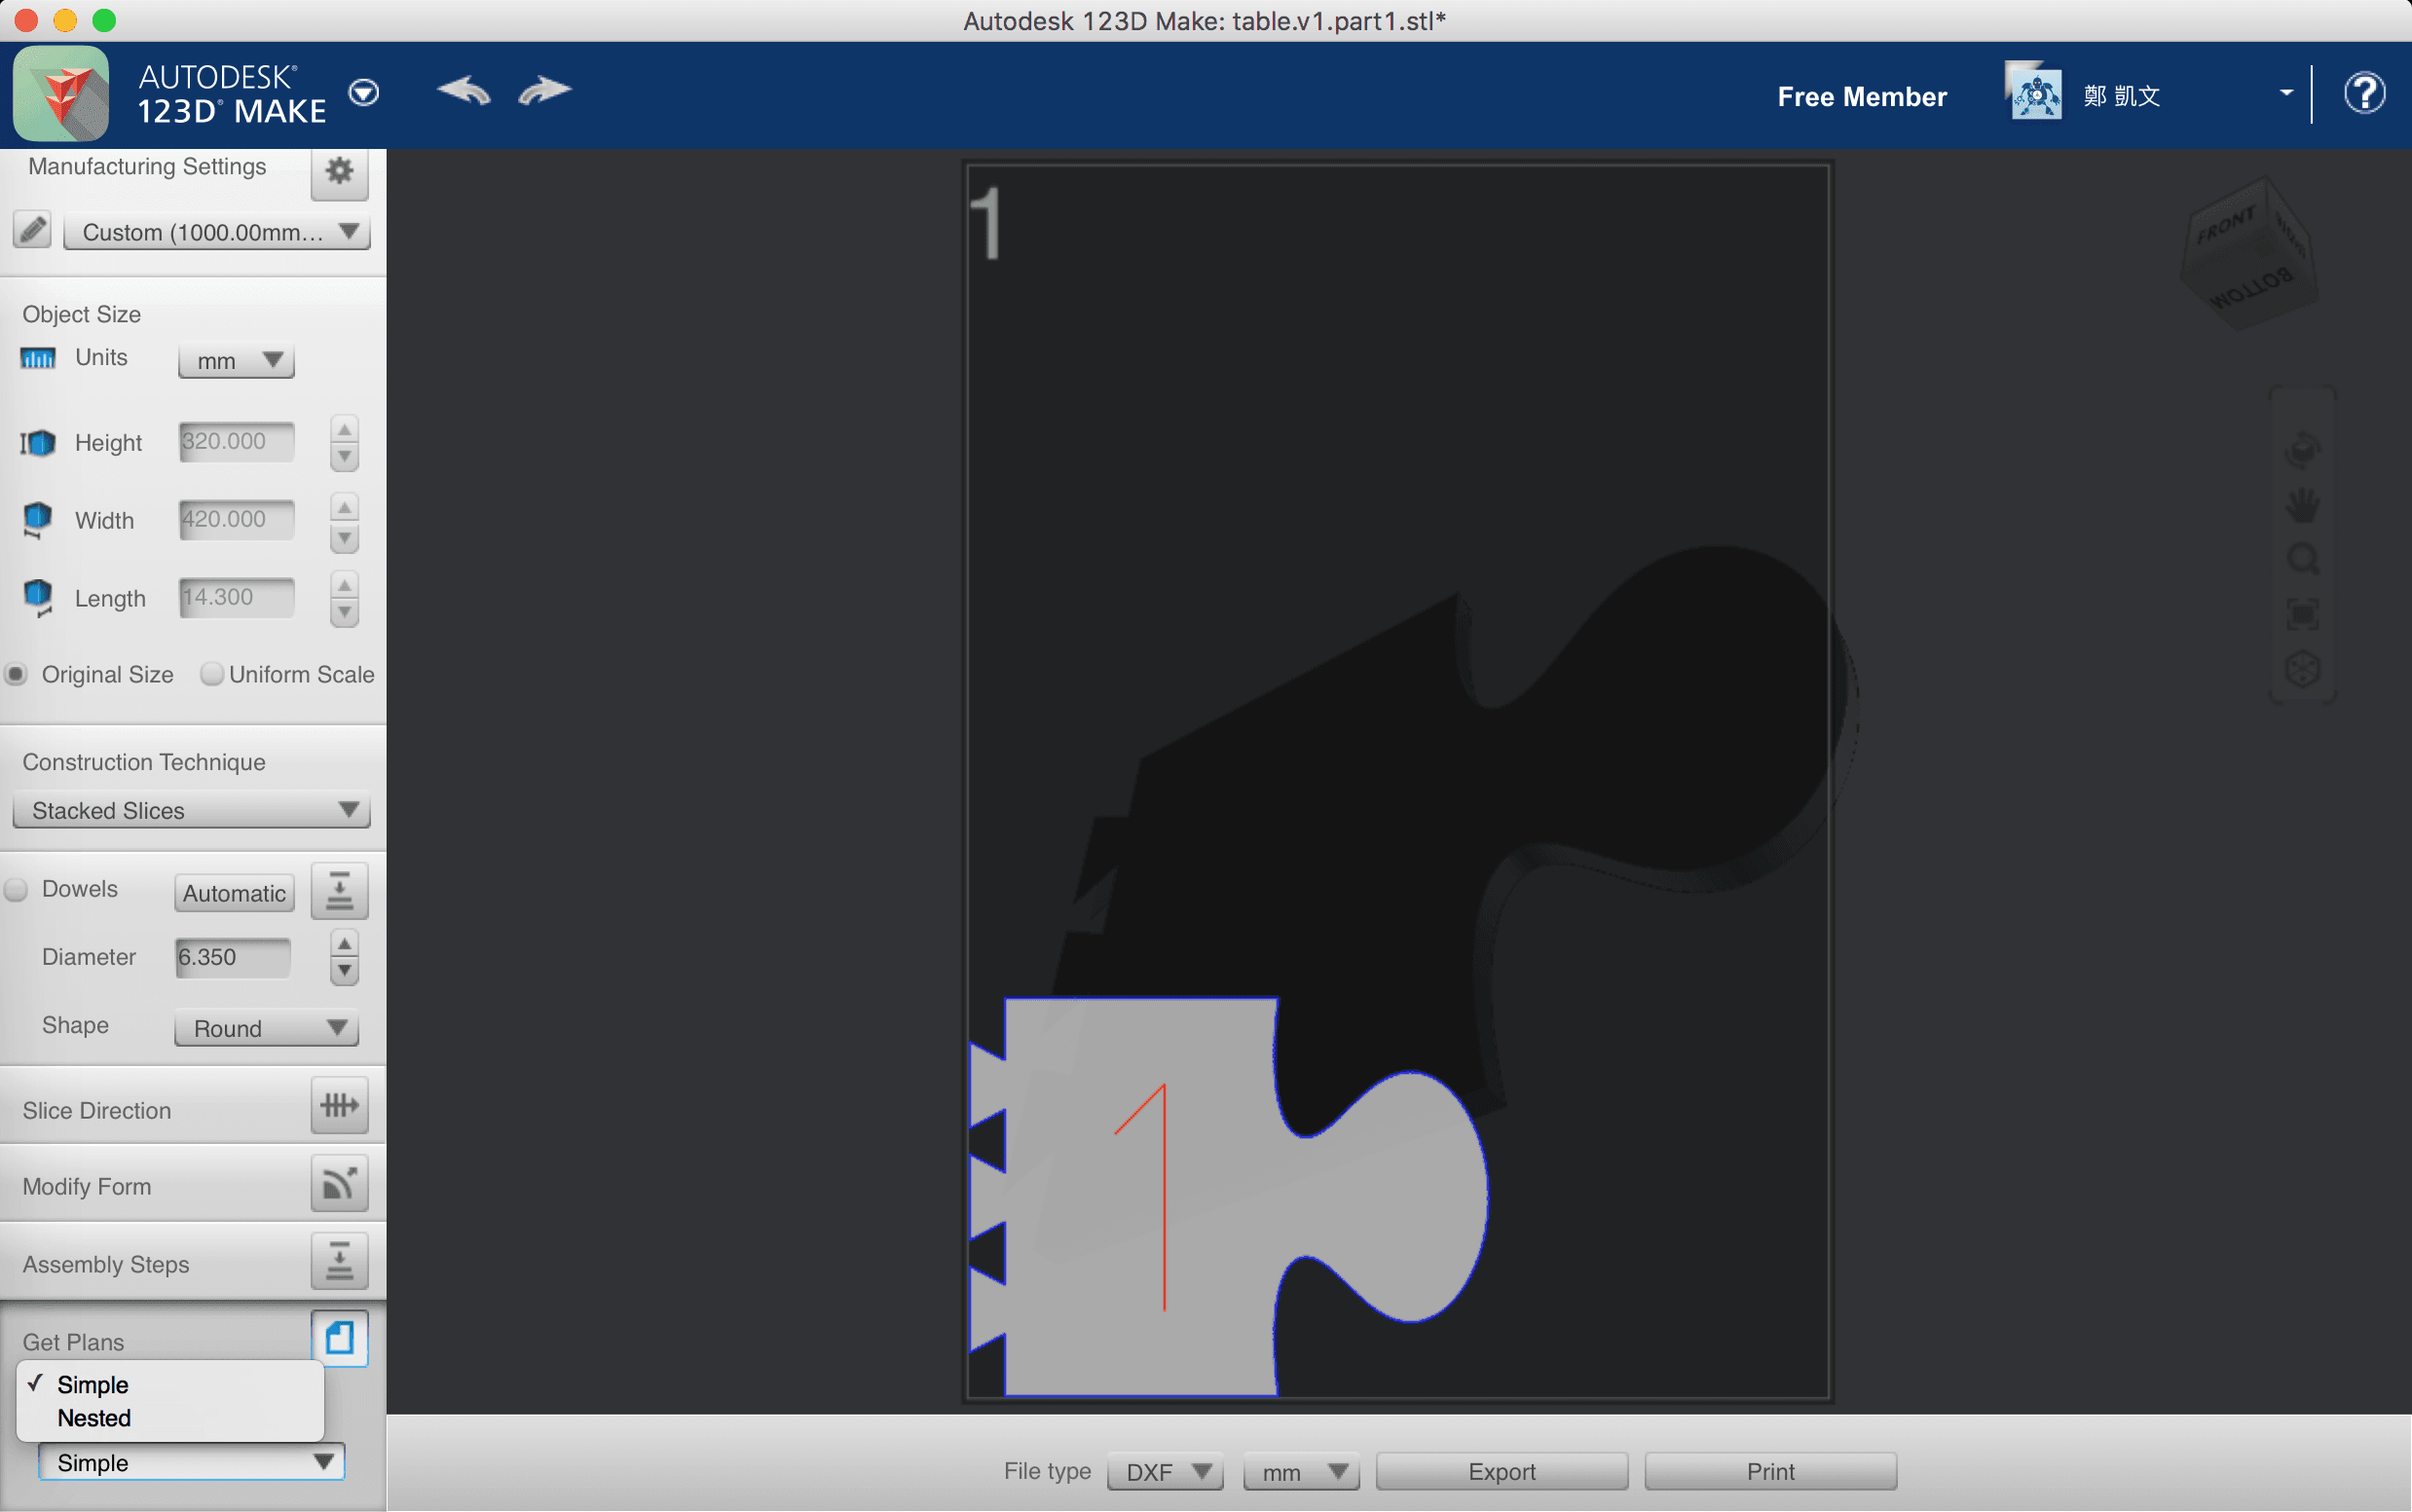This screenshot has width=2412, height=1512.
Task: Select the Zoom magnifier tool
Action: tap(2302, 559)
